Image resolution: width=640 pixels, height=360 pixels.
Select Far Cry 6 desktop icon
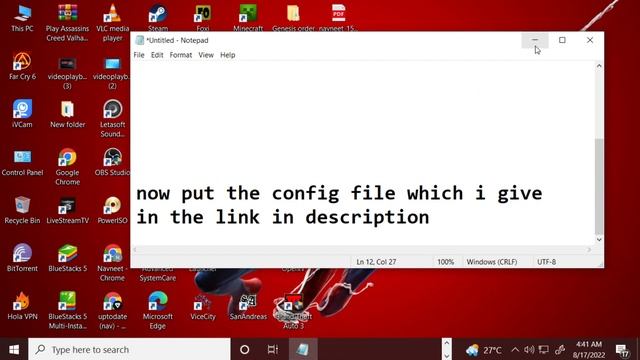(x=22, y=66)
